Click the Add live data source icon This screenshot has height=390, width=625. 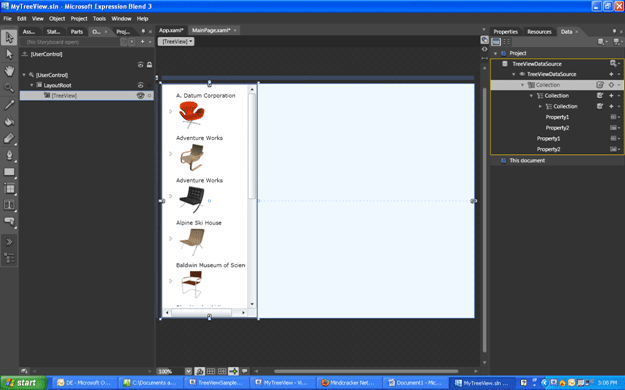[x=617, y=42]
